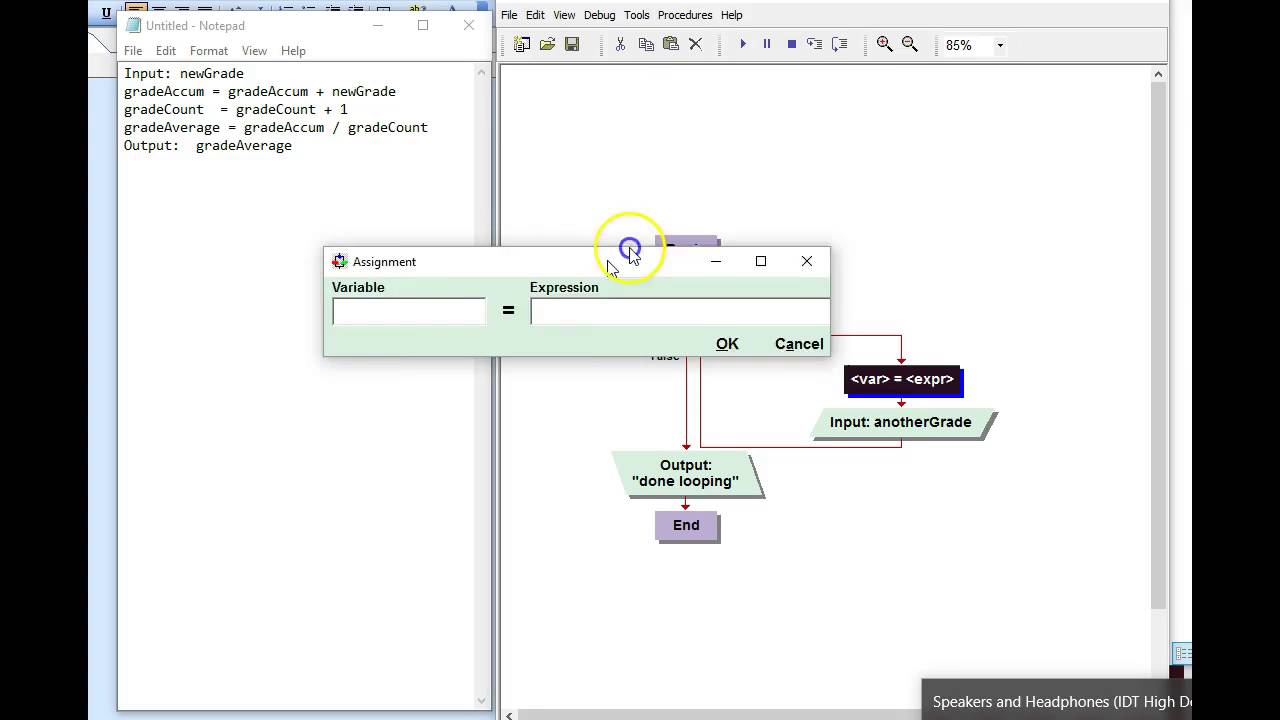This screenshot has width=1280, height=720.
Task: Run the flowchart with Play icon
Action: coord(743,44)
